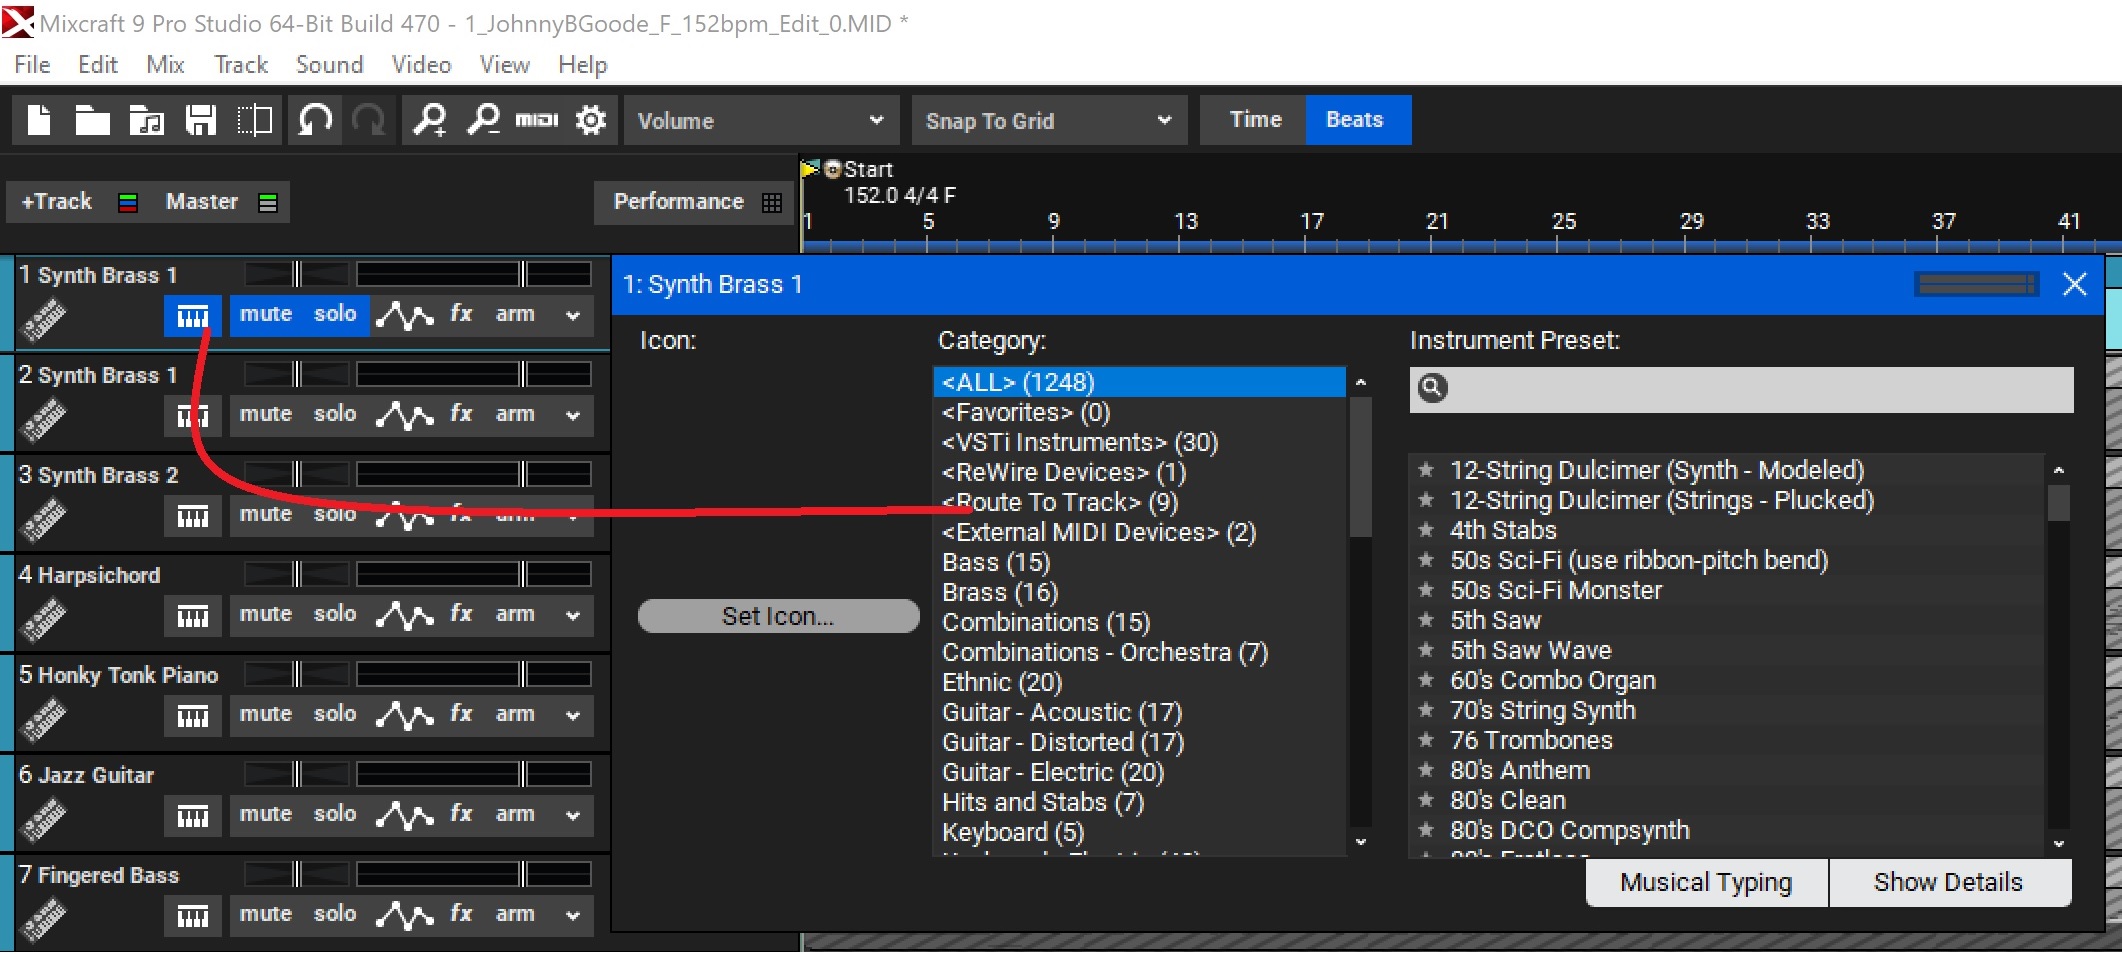Click the Zoom In magnifier icon
This screenshot has width=2122, height=954.
pos(430,120)
